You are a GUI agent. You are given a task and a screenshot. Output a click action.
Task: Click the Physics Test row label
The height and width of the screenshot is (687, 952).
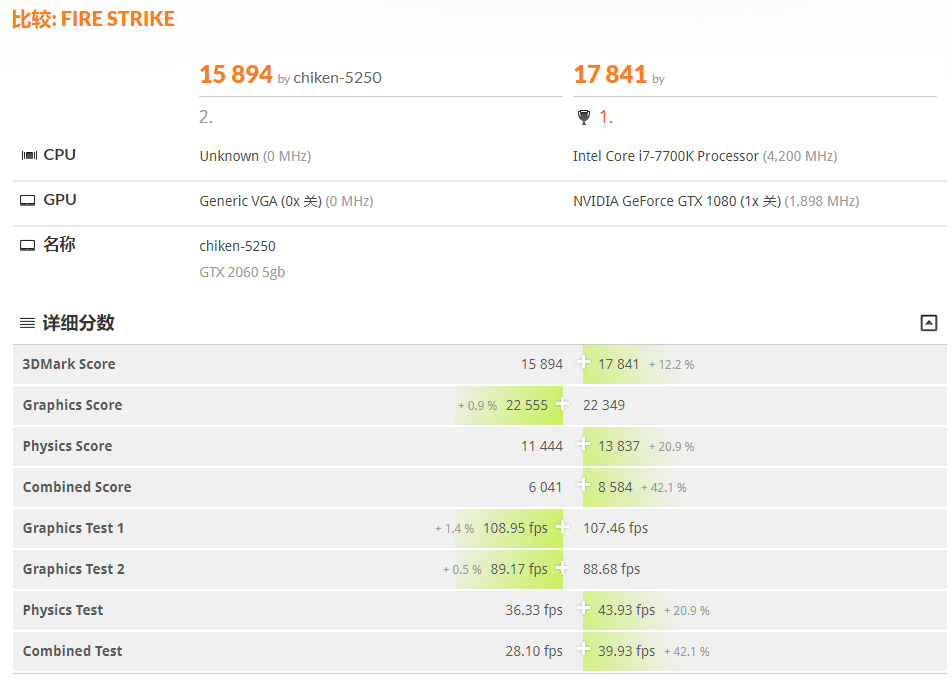(x=63, y=610)
